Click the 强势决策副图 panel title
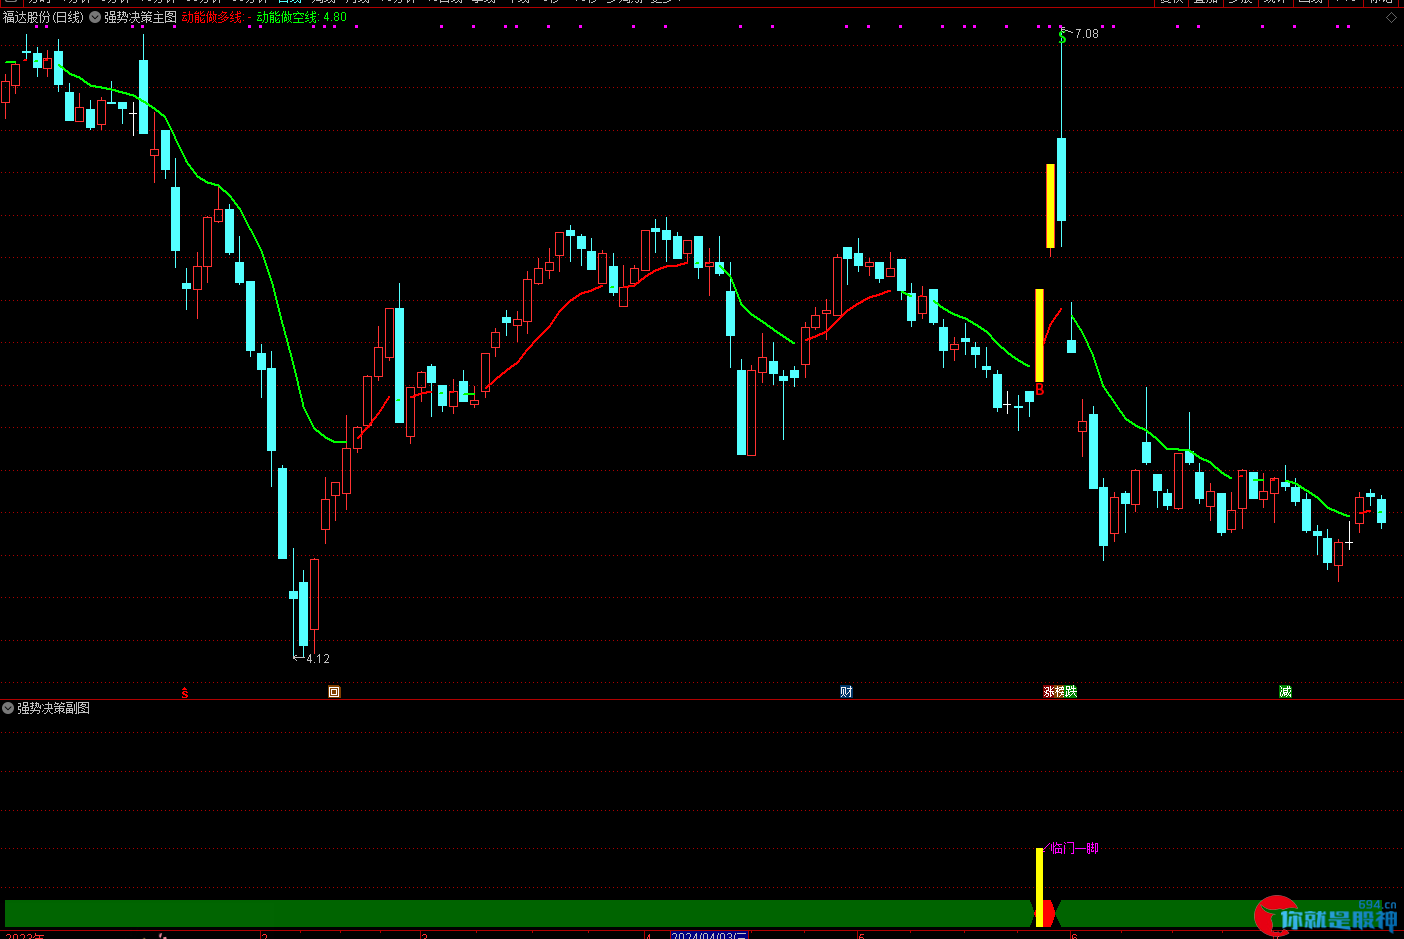1404x939 pixels. 53,708
